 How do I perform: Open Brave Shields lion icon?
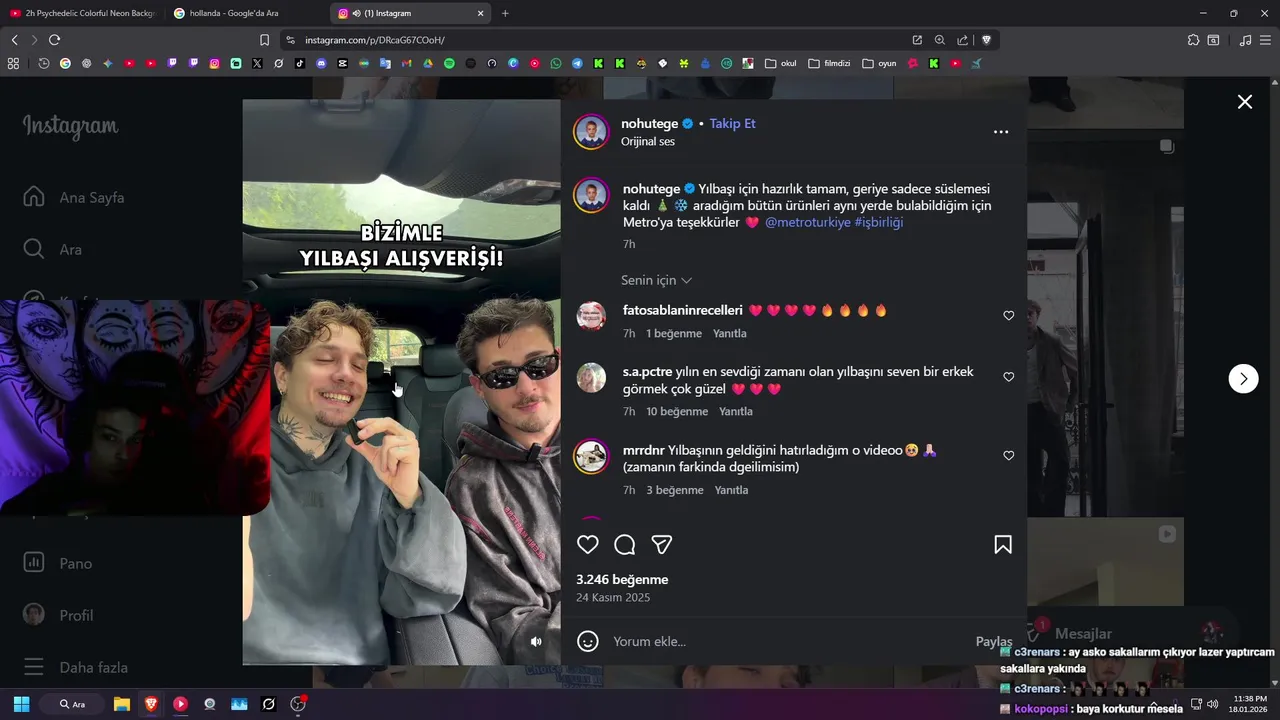coord(986,40)
